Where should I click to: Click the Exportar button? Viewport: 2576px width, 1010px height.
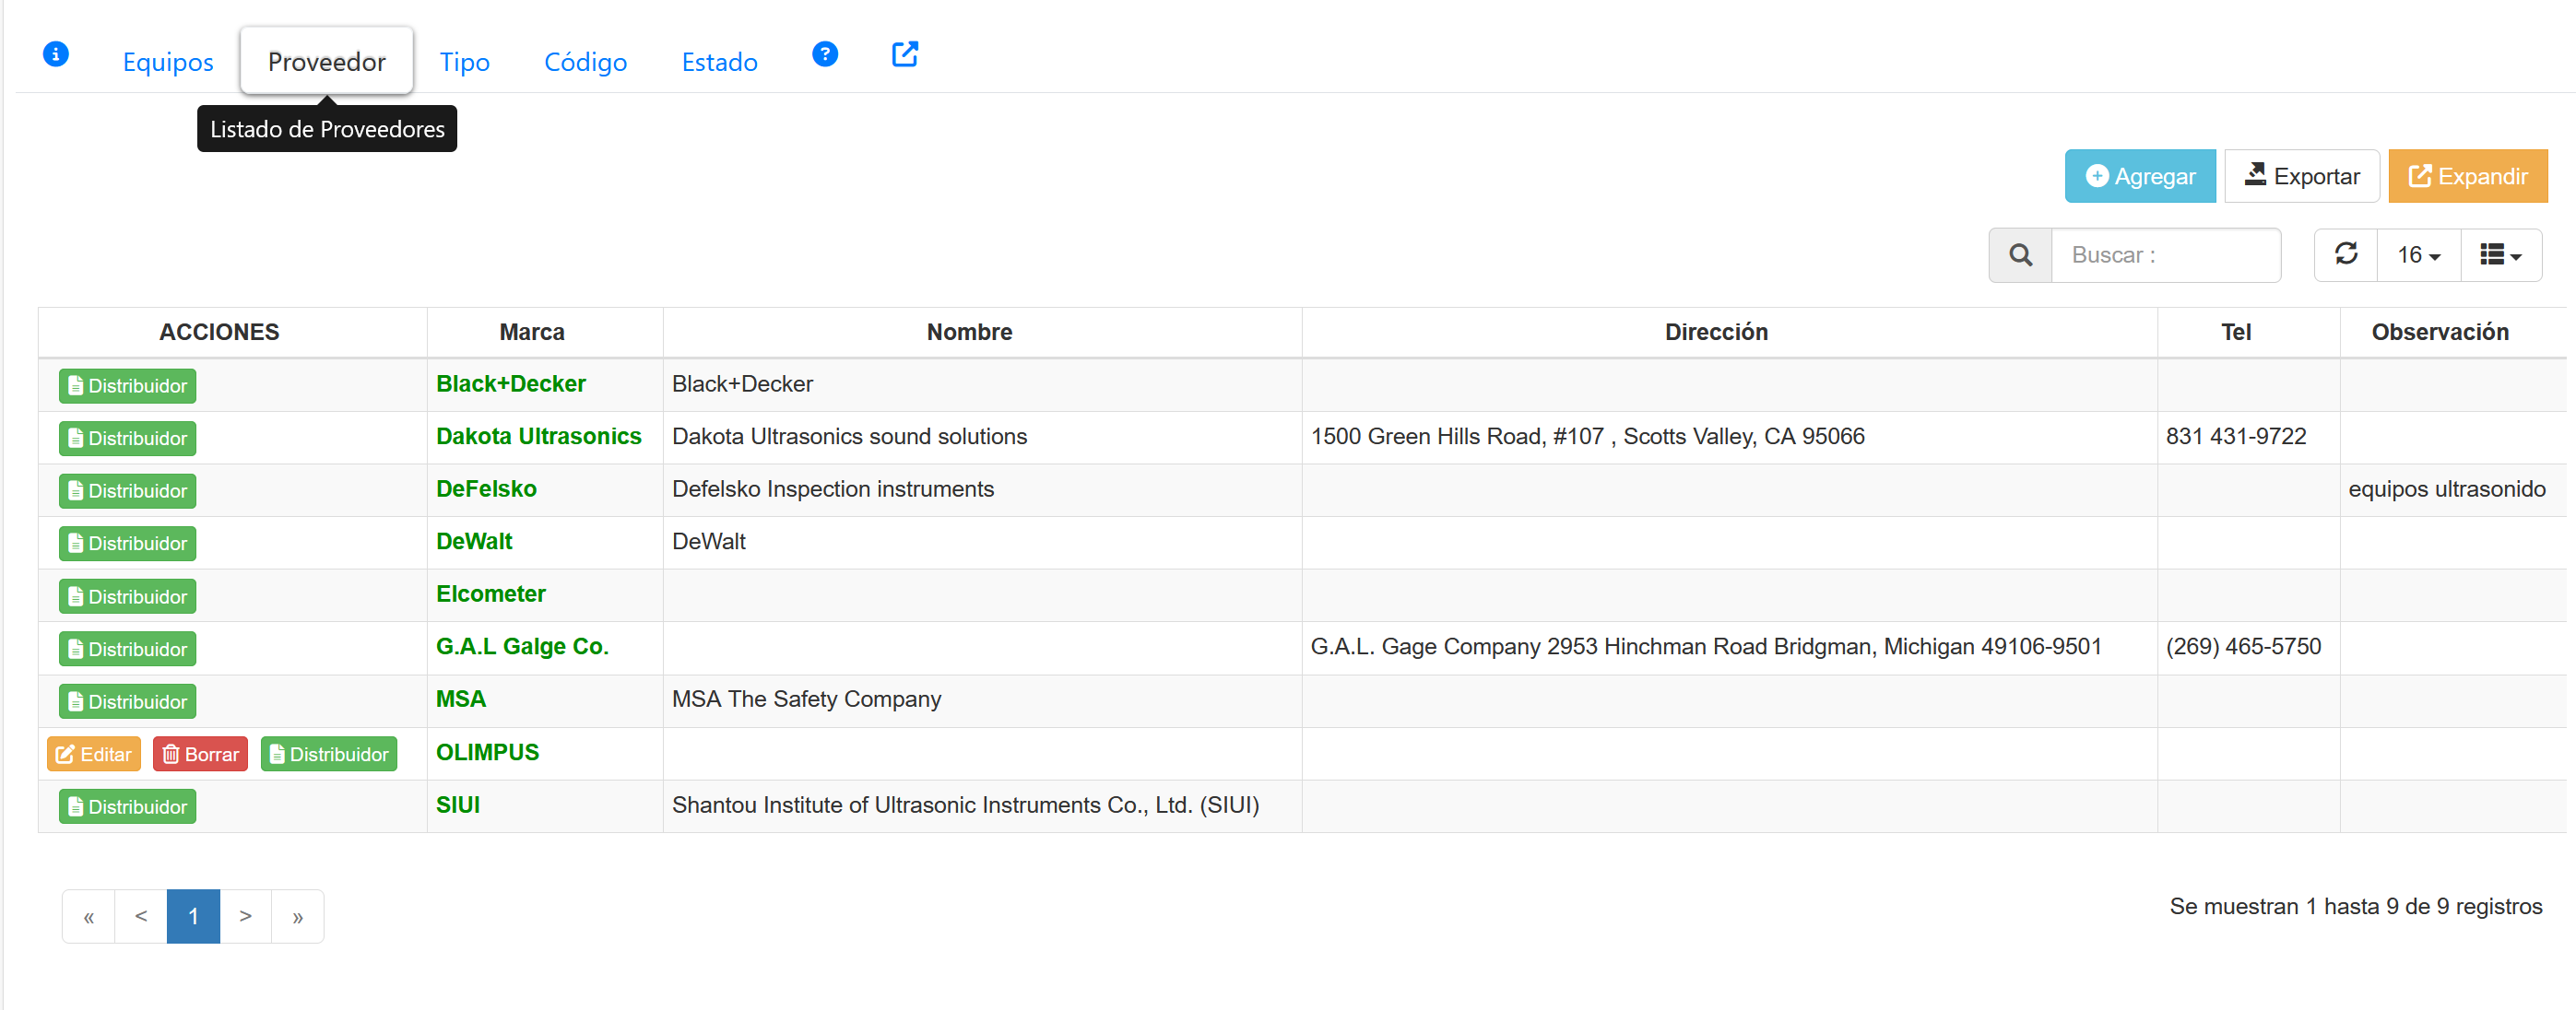click(2301, 176)
